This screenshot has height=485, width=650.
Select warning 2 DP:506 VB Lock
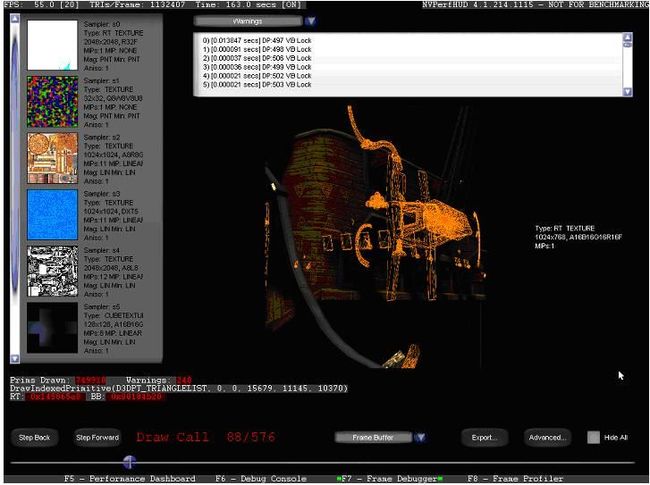(257, 58)
